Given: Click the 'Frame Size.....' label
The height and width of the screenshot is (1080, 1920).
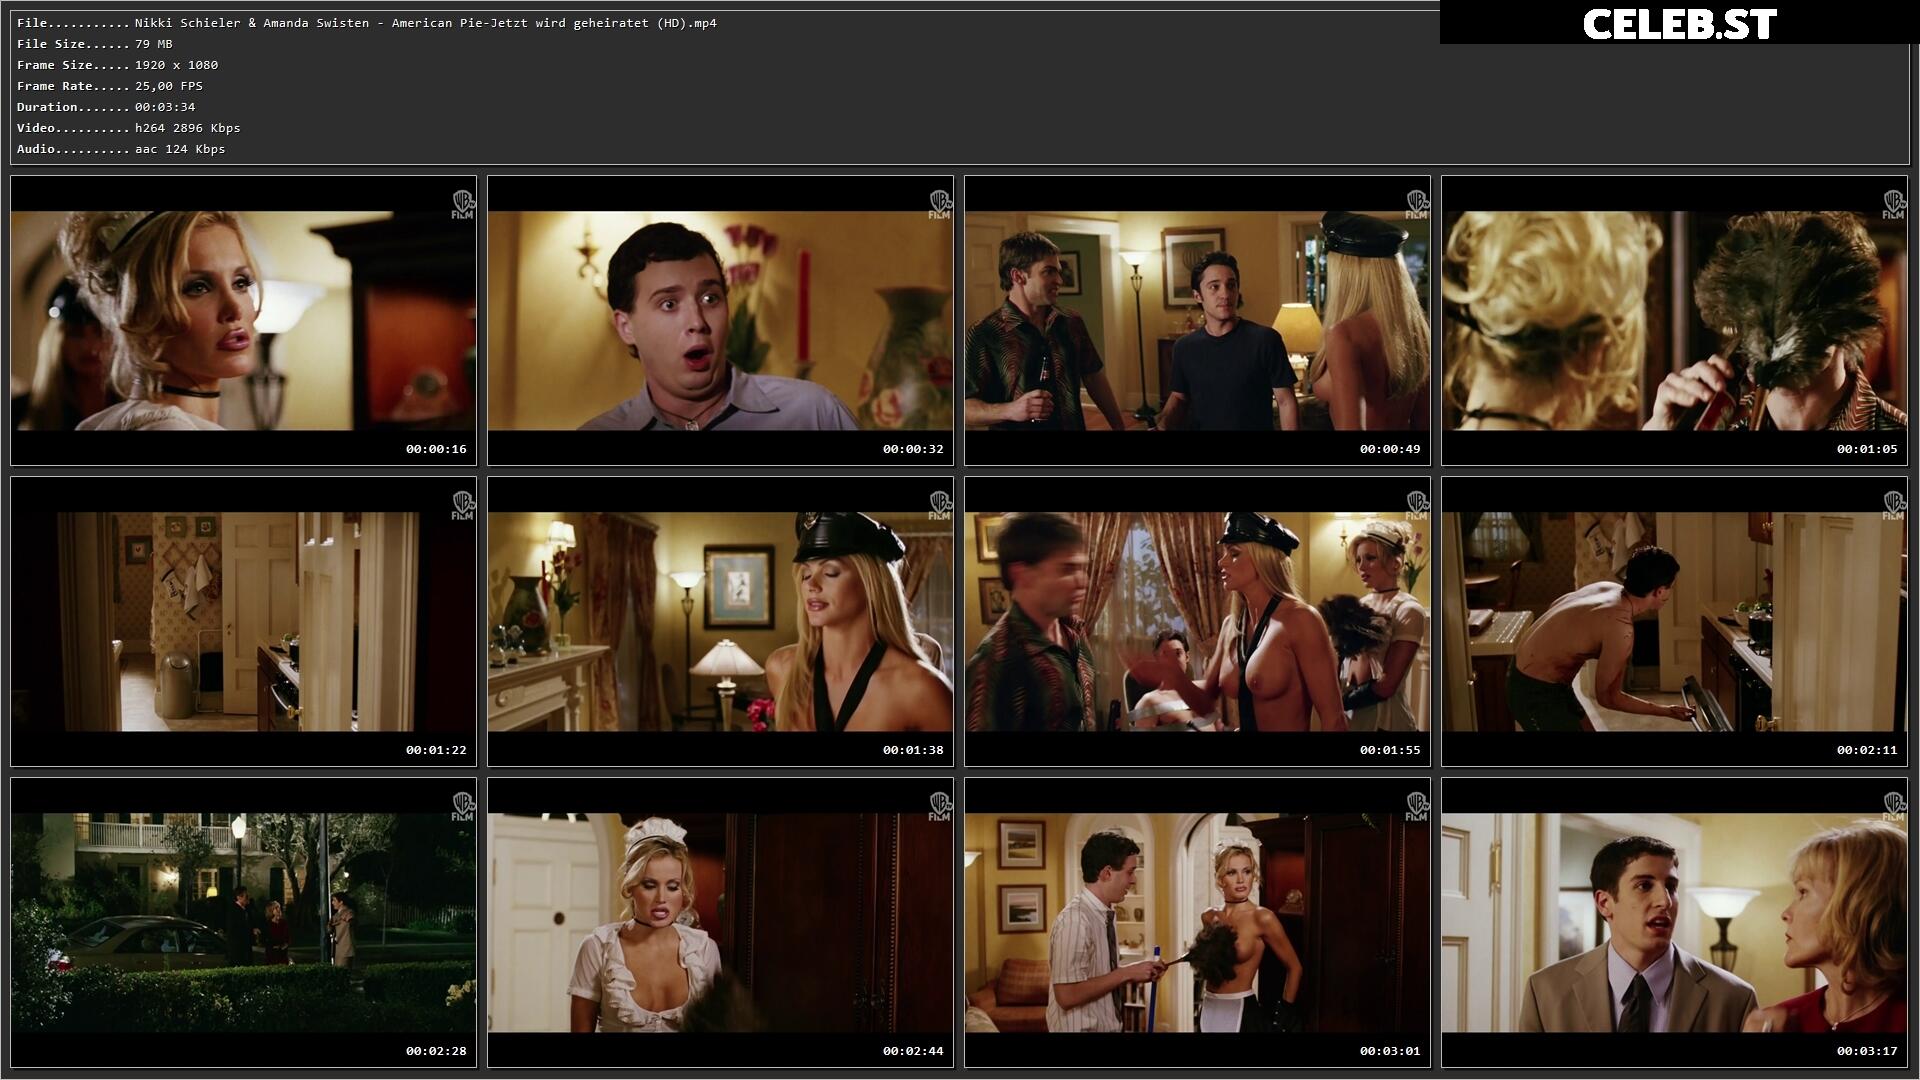Looking at the screenshot, I should [x=73, y=65].
